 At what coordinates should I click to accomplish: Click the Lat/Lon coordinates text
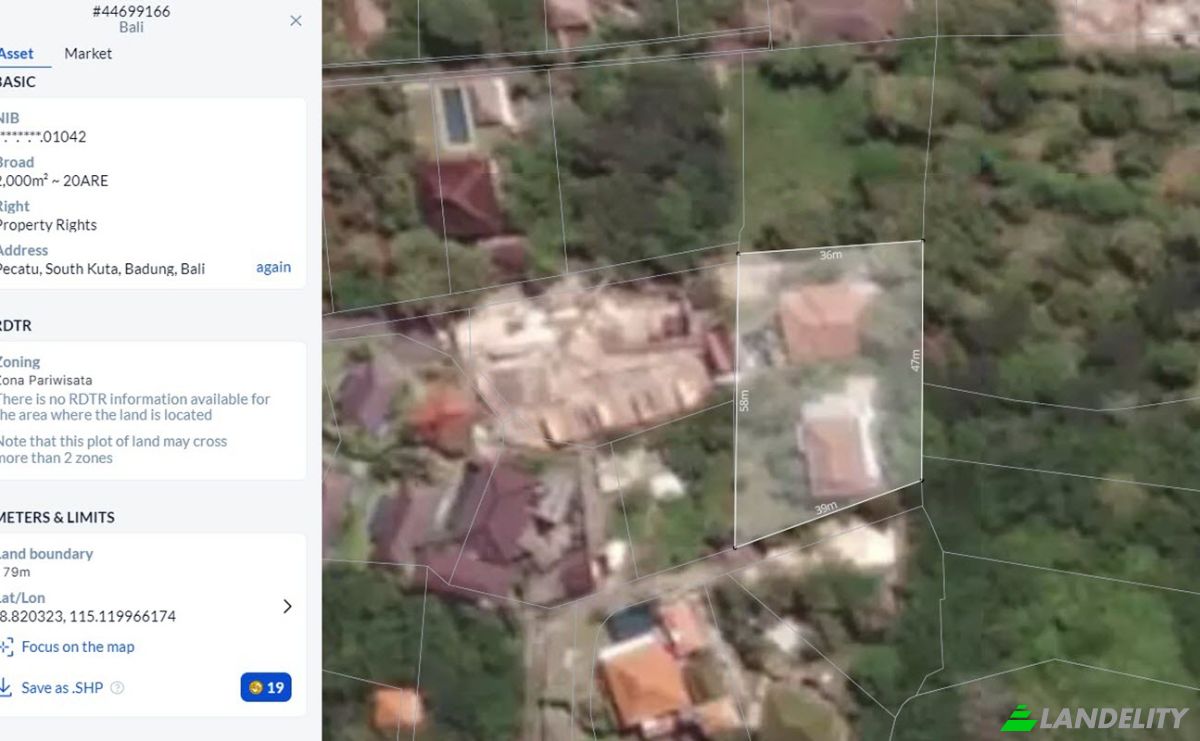[88, 616]
